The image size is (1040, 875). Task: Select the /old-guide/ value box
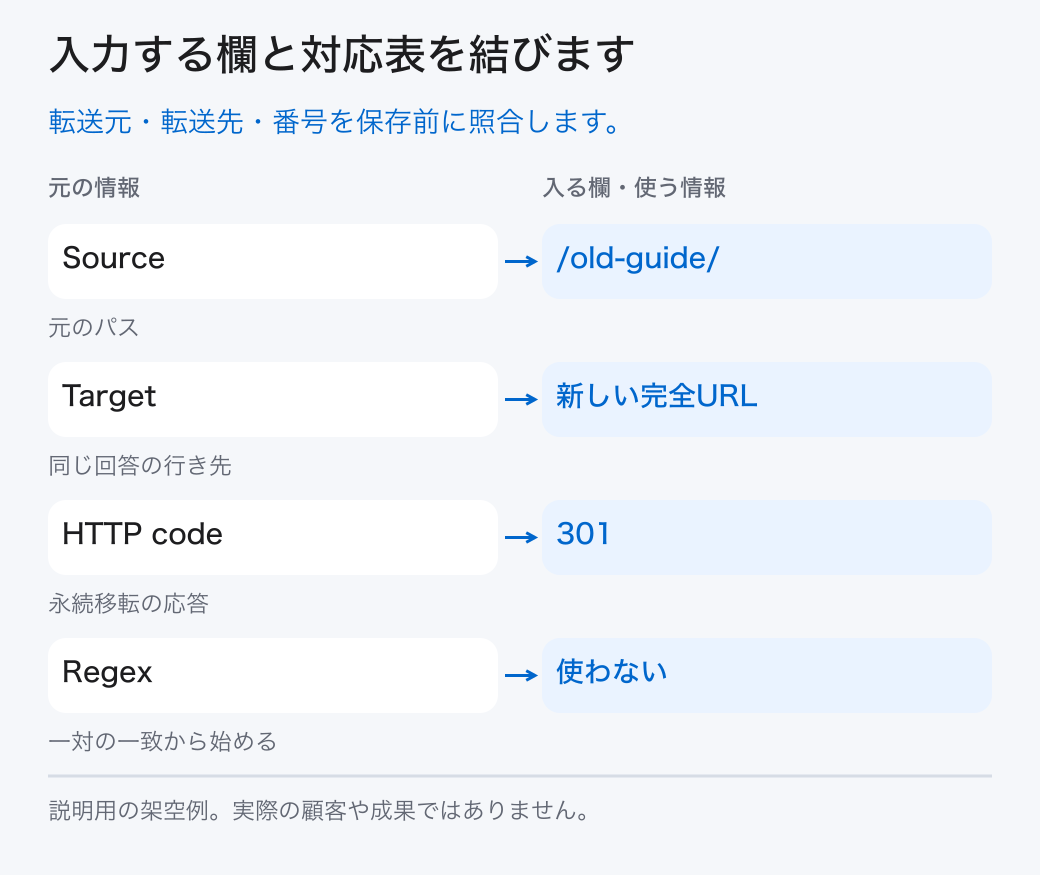tap(767, 261)
